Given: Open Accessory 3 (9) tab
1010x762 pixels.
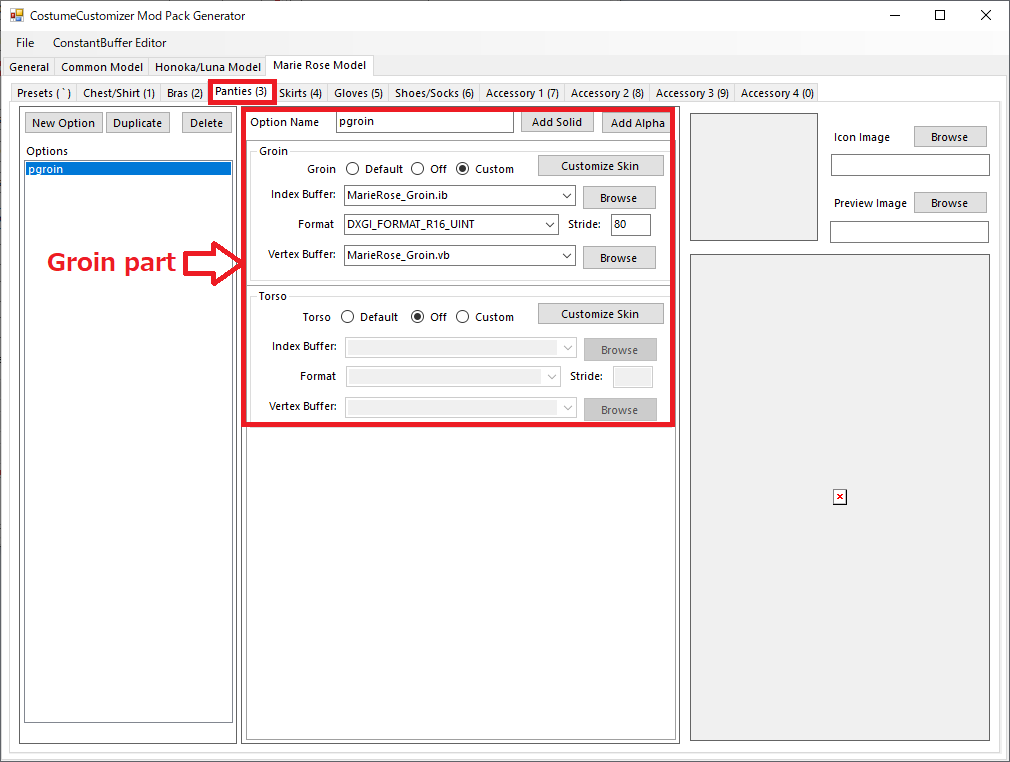Looking at the screenshot, I should click(x=692, y=93).
